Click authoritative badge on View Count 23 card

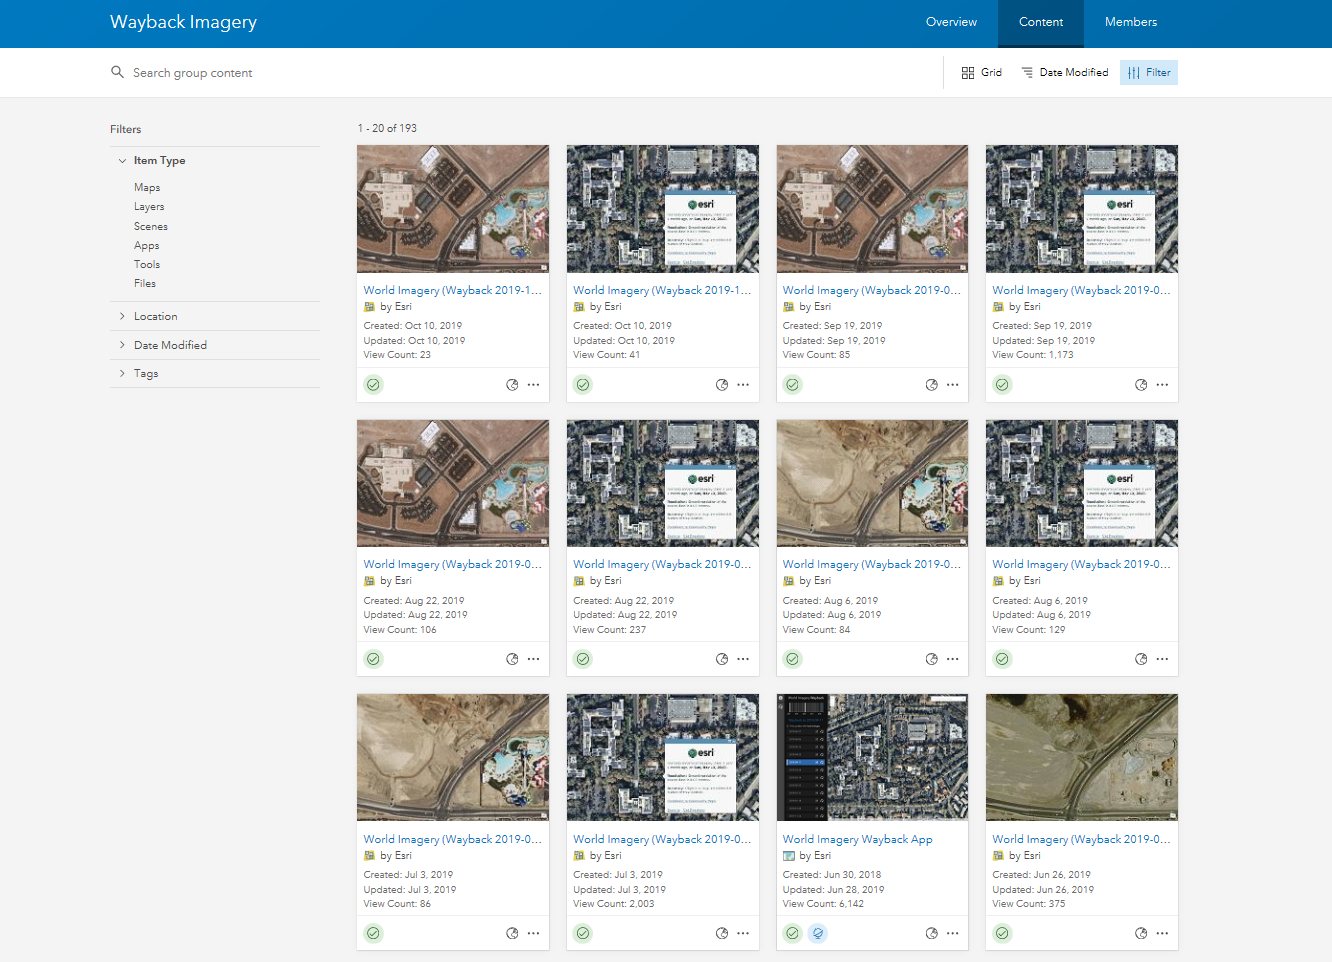coord(373,385)
